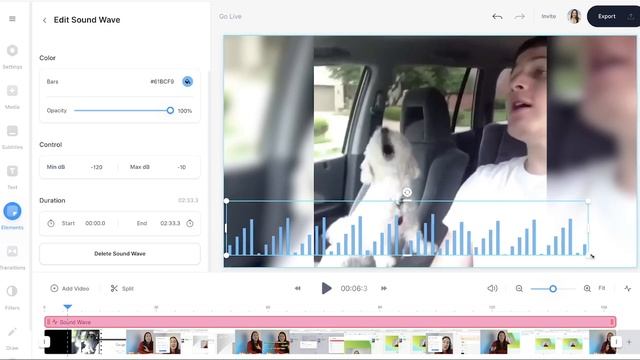Skip backward in the timeline

(x=298, y=288)
